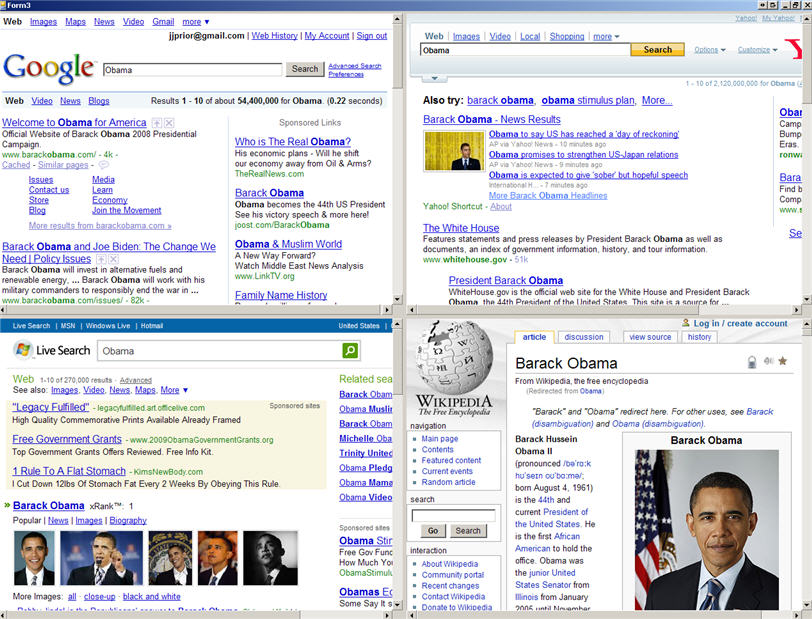This screenshot has height=619, width=812.
Task: Expand Google's 'more' dropdown menu
Action: point(193,21)
